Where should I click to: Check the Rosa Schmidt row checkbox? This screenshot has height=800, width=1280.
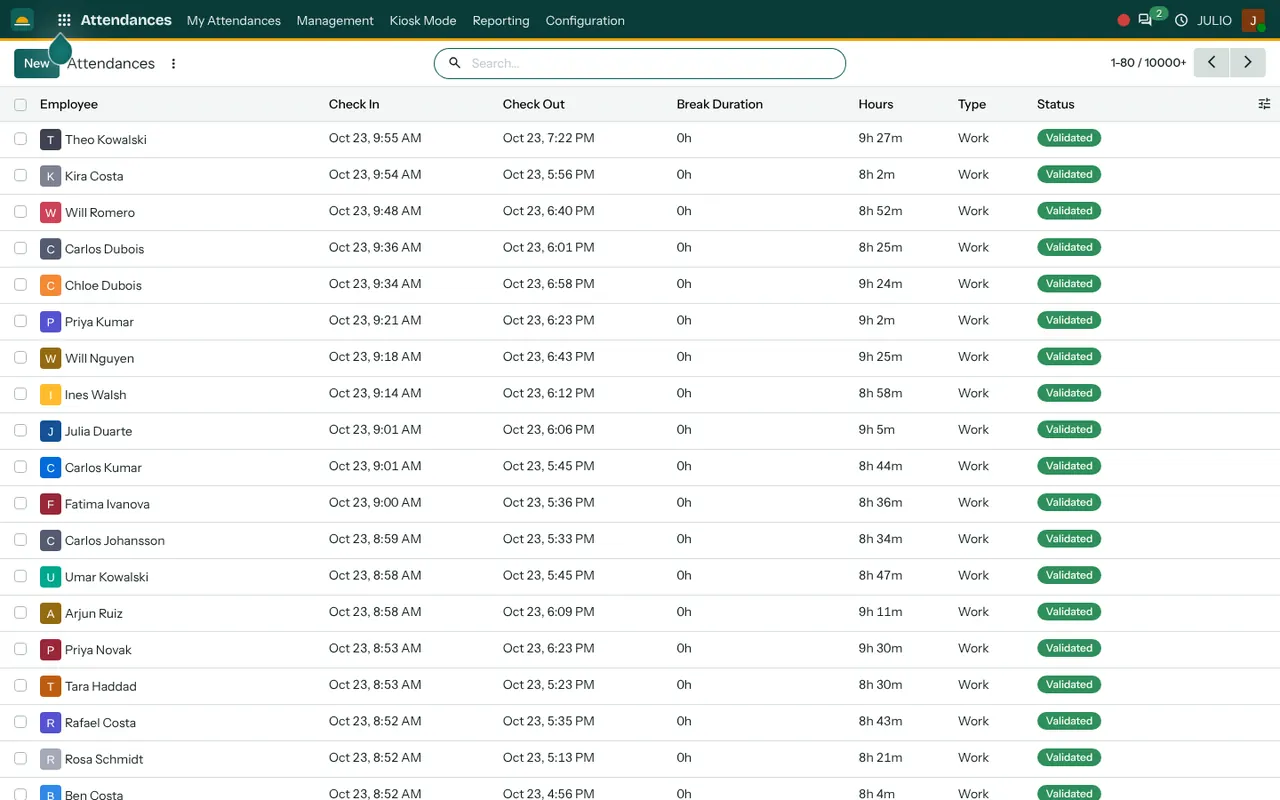pyautogui.click(x=20, y=758)
